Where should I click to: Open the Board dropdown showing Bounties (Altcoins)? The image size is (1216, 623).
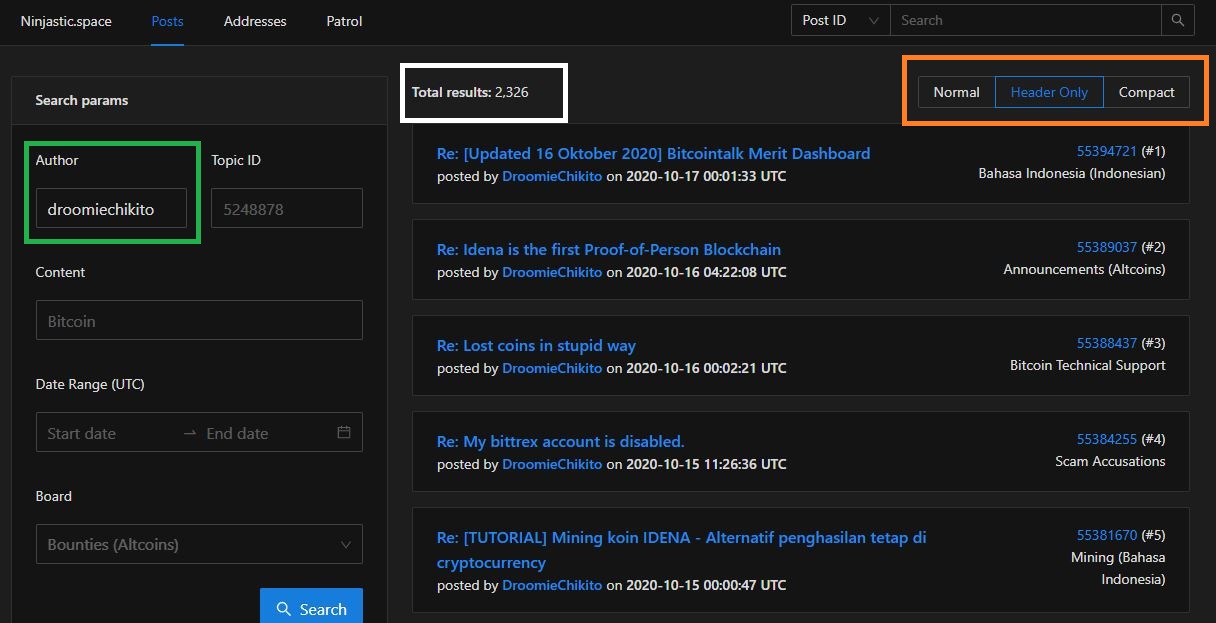point(199,545)
